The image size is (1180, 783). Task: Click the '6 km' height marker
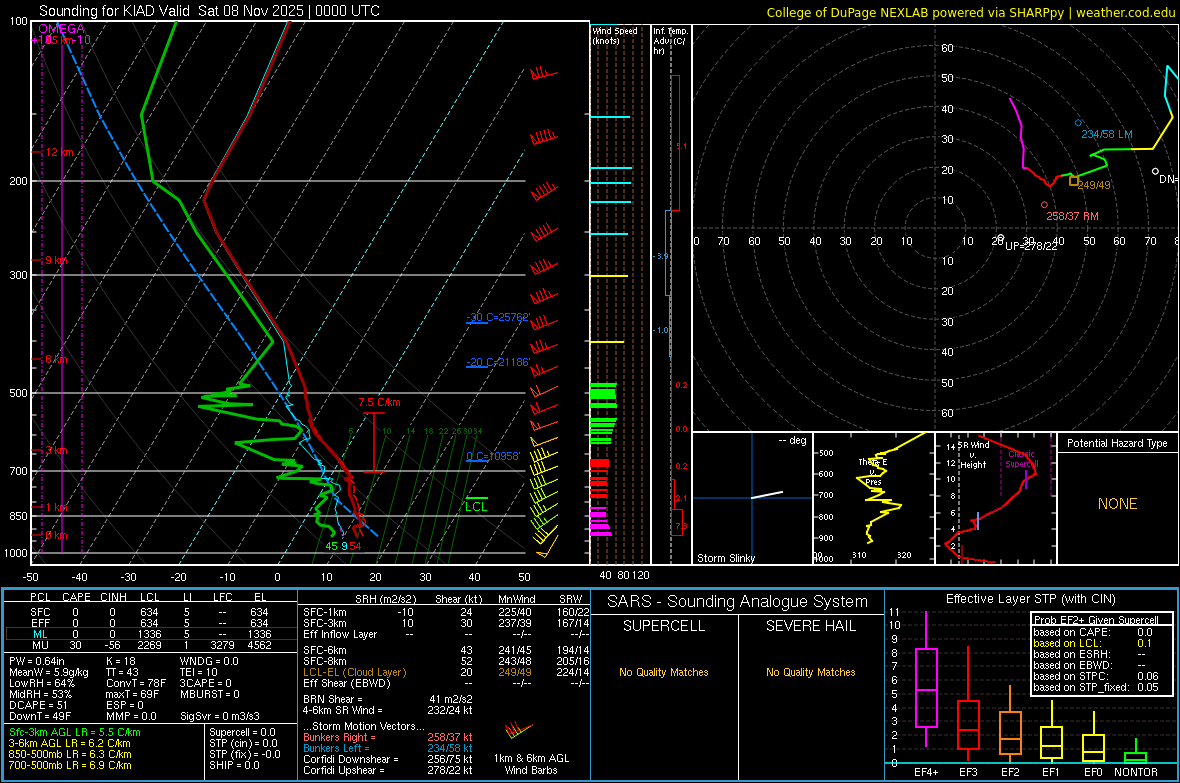coord(56,359)
